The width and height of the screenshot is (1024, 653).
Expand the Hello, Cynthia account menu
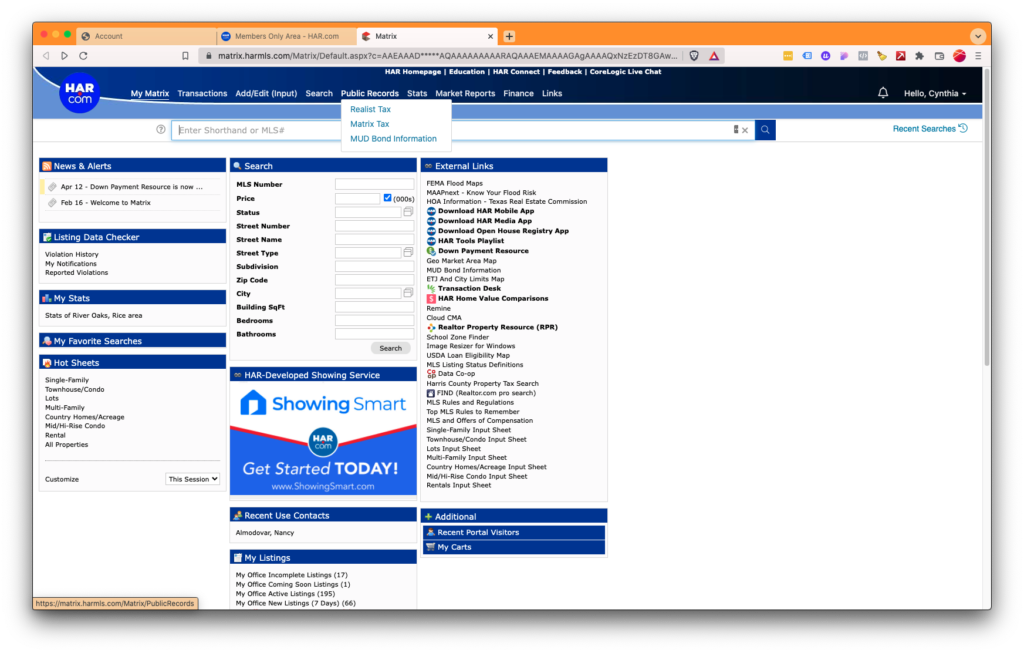(x=935, y=93)
